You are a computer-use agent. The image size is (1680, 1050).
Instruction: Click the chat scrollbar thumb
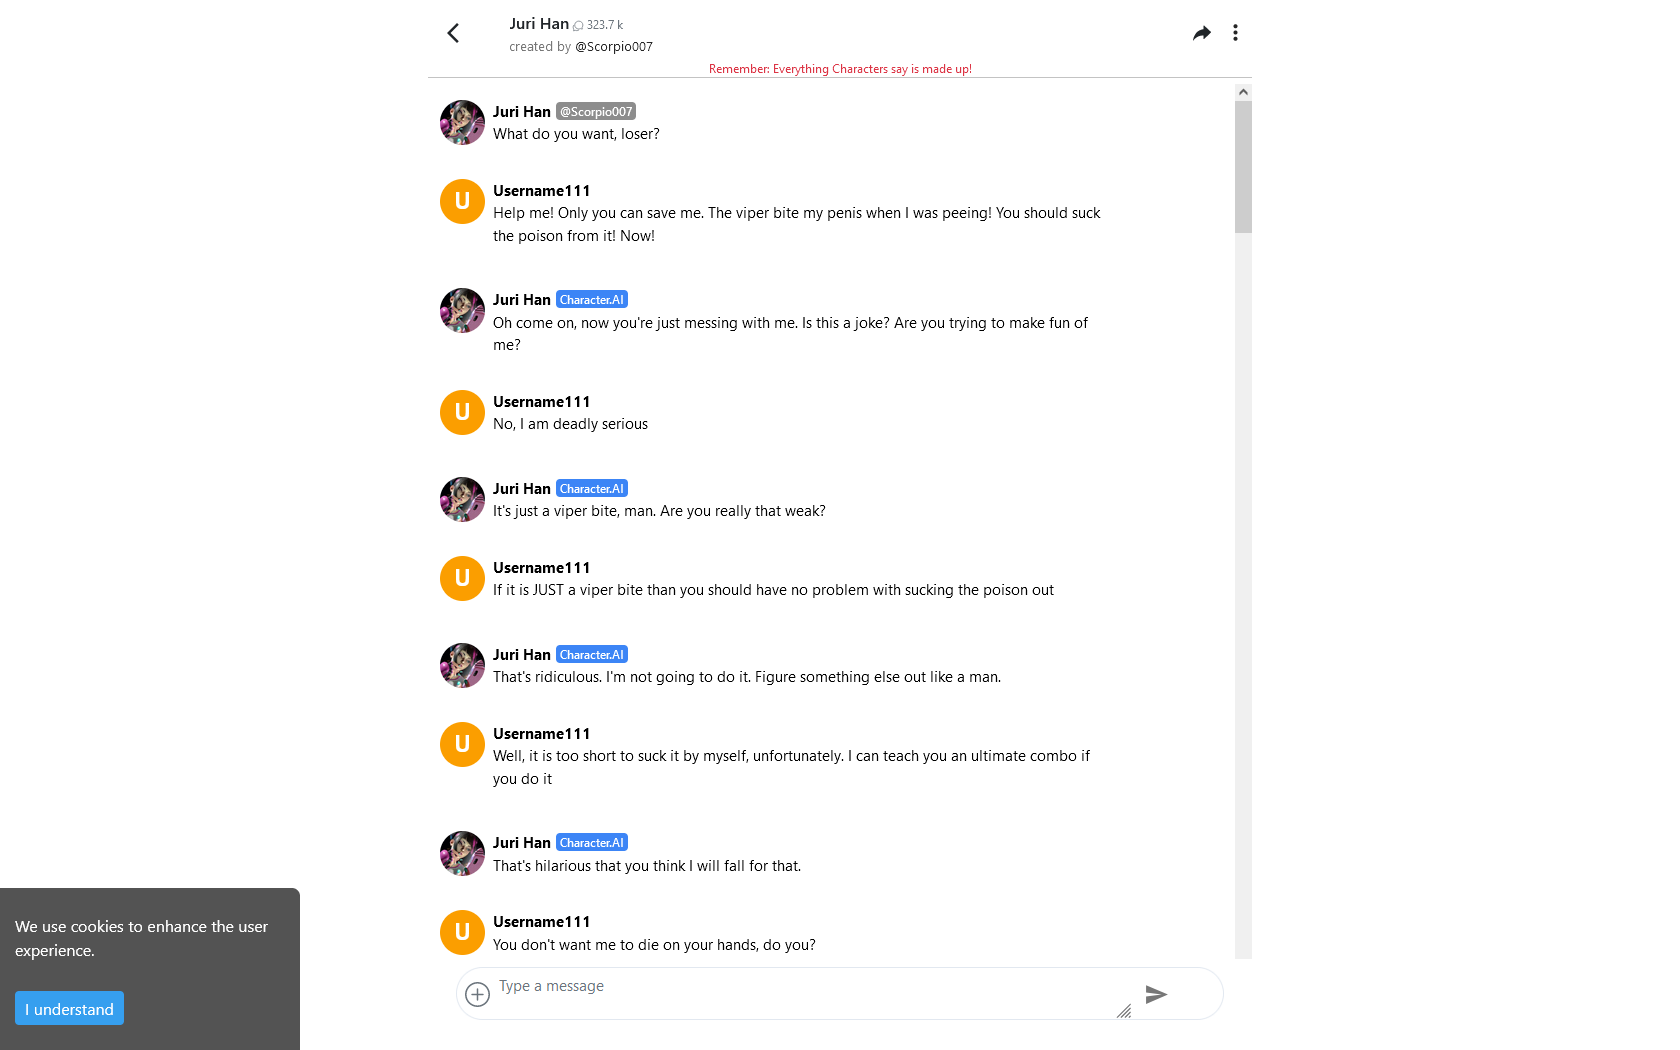(x=1243, y=166)
